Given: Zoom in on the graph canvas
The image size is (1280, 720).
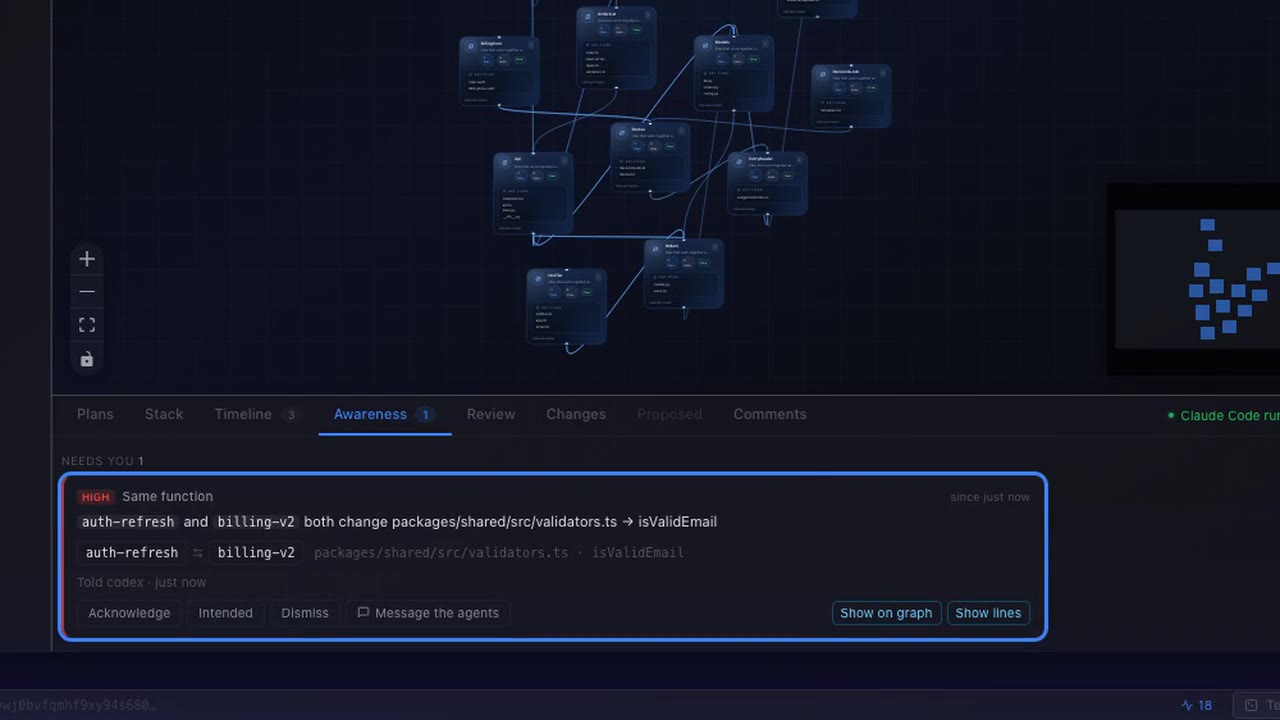Looking at the screenshot, I should pos(87,259).
